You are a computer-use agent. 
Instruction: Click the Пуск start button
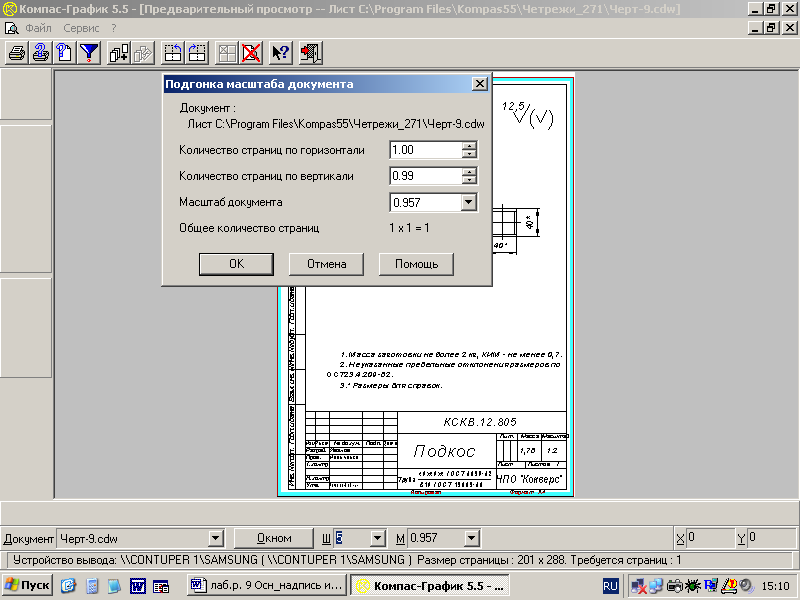tap(28, 585)
